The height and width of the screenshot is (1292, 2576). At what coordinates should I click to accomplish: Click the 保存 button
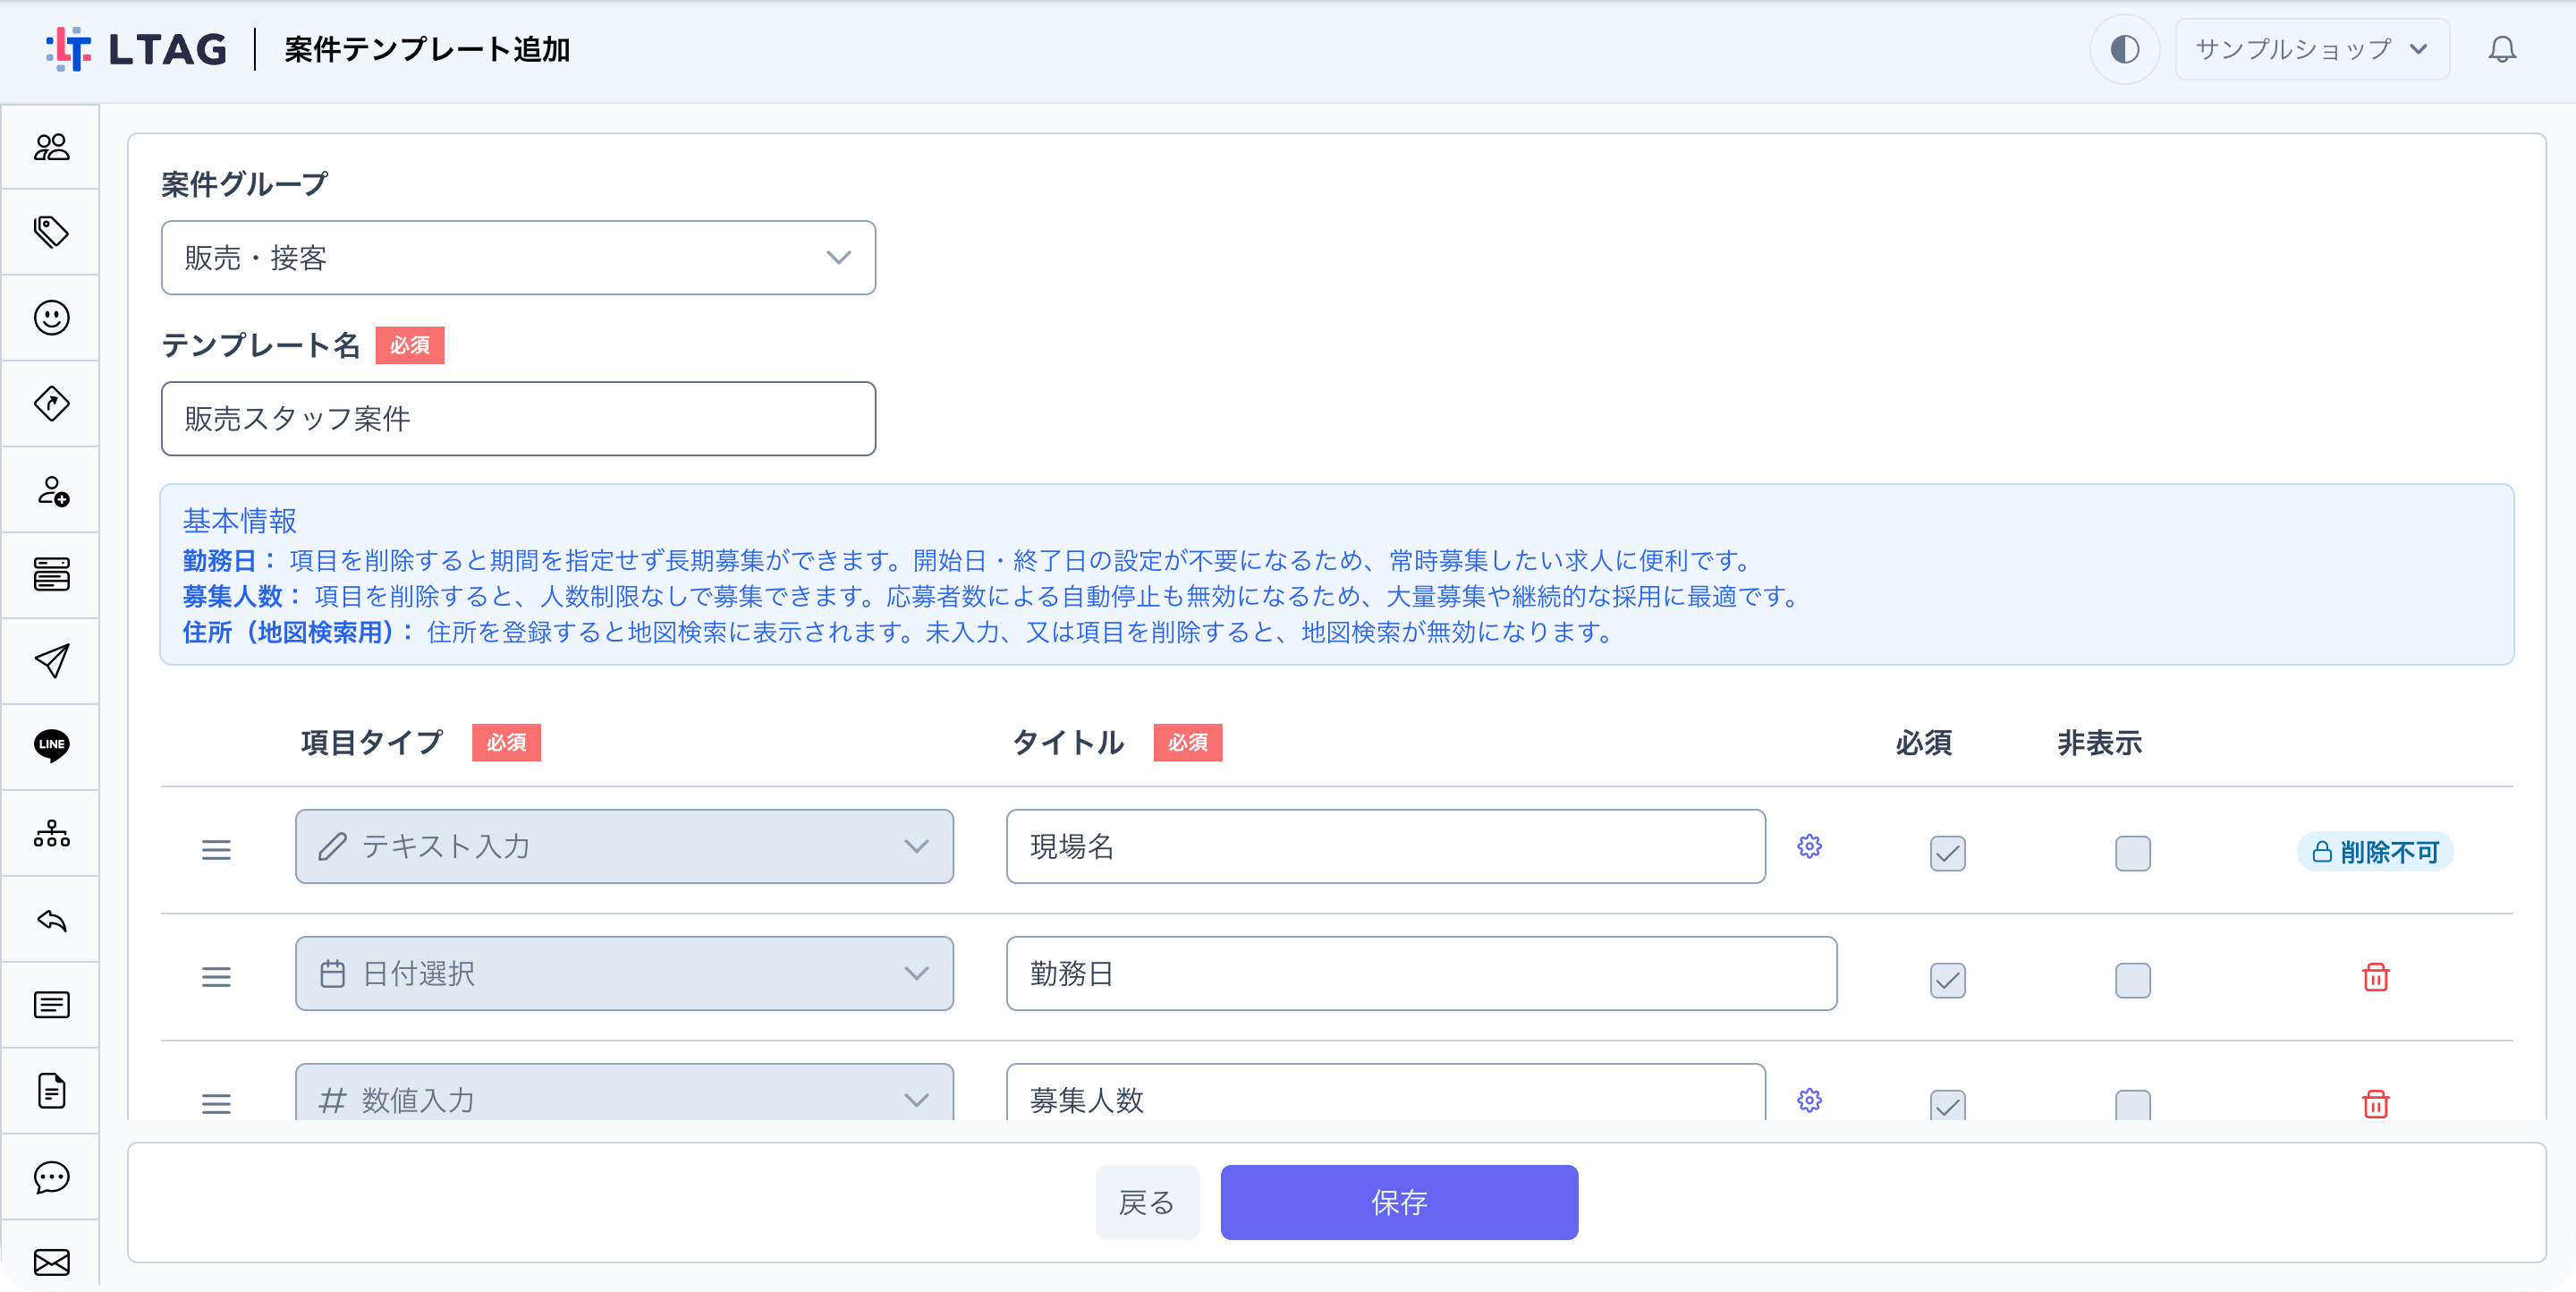click(1399, 1202)
